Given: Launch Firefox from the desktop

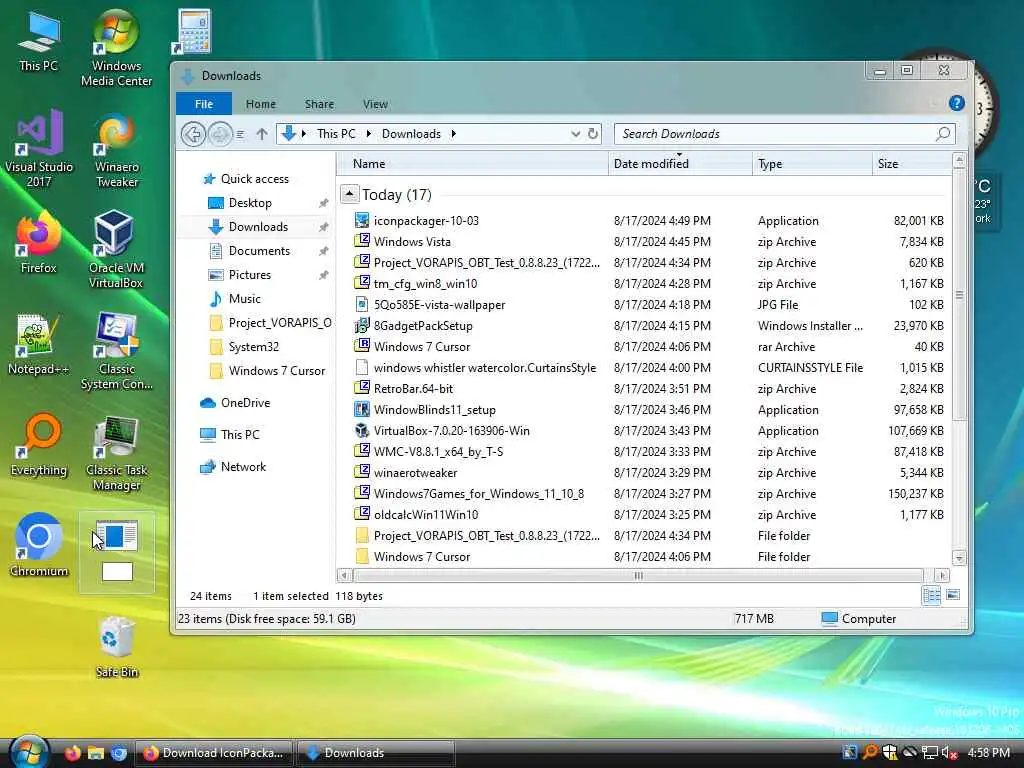Looking at the screenshot, I should click(x=38, y=242).
